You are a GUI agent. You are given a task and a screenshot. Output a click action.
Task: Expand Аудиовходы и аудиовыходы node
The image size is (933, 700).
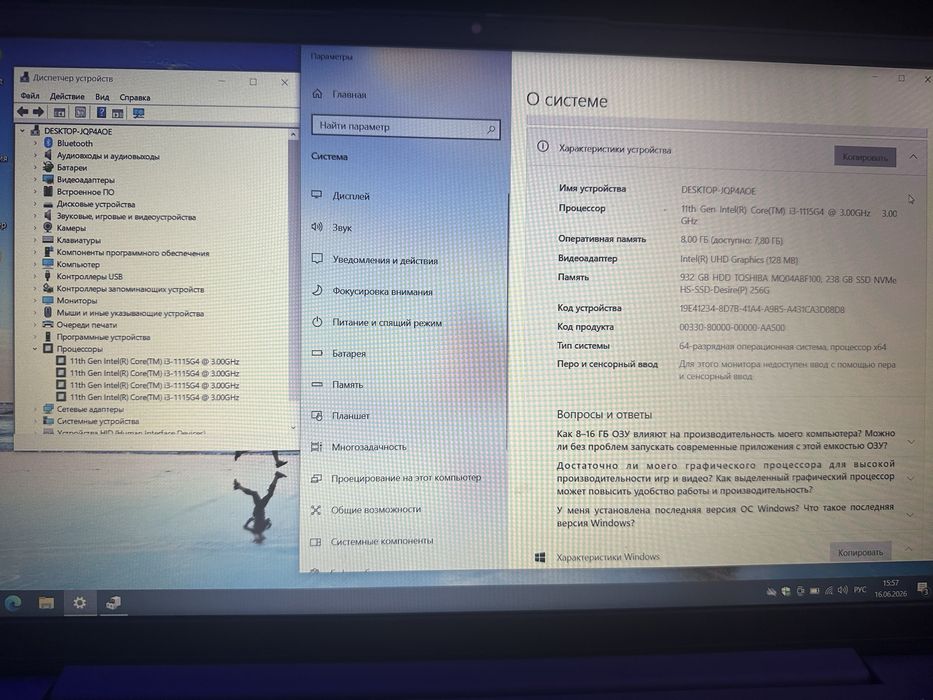click(x=35, y=156)
